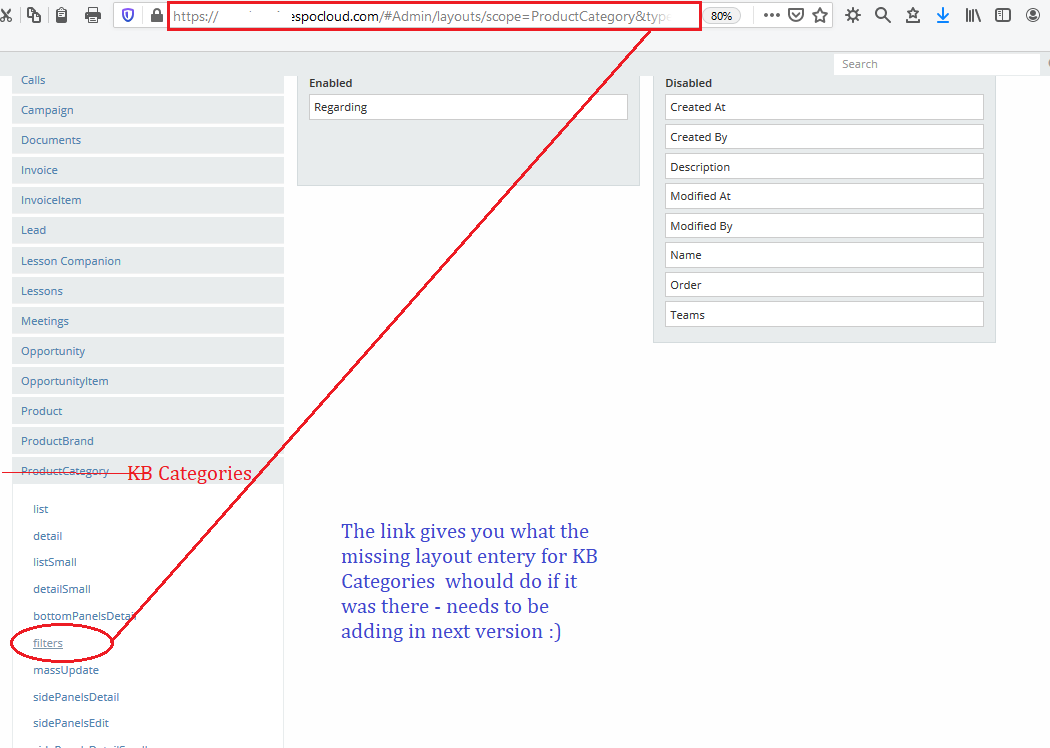This screenshot has width=1050, height=748.
Task: Click the magnifier search icon in toolbar
Action: 882,15
